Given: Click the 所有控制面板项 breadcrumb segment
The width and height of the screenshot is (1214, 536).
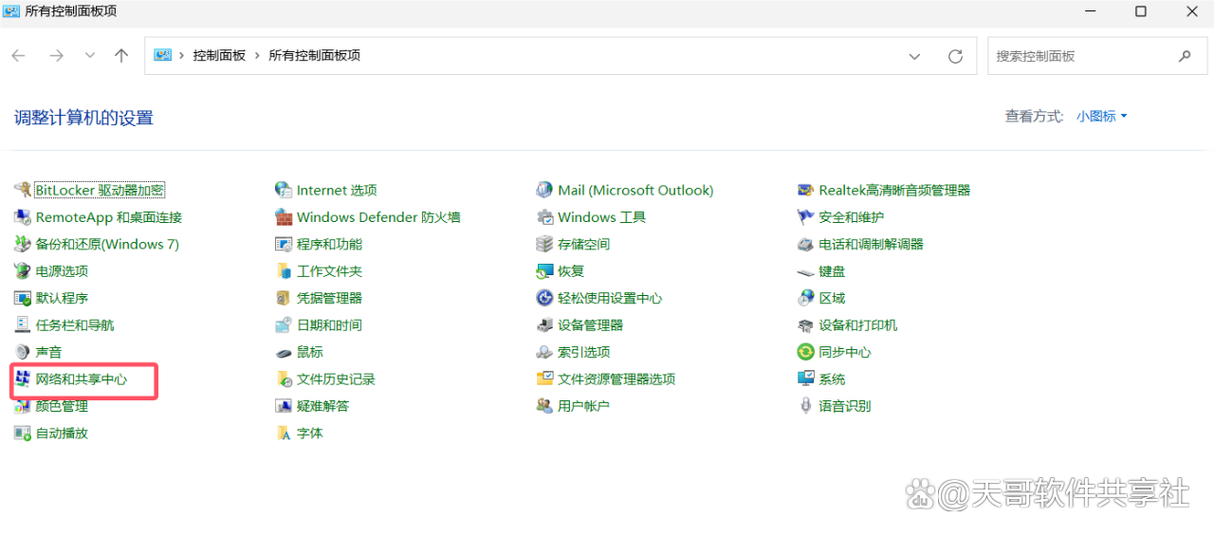Looking at the screenshot, I should click(314, 56).
